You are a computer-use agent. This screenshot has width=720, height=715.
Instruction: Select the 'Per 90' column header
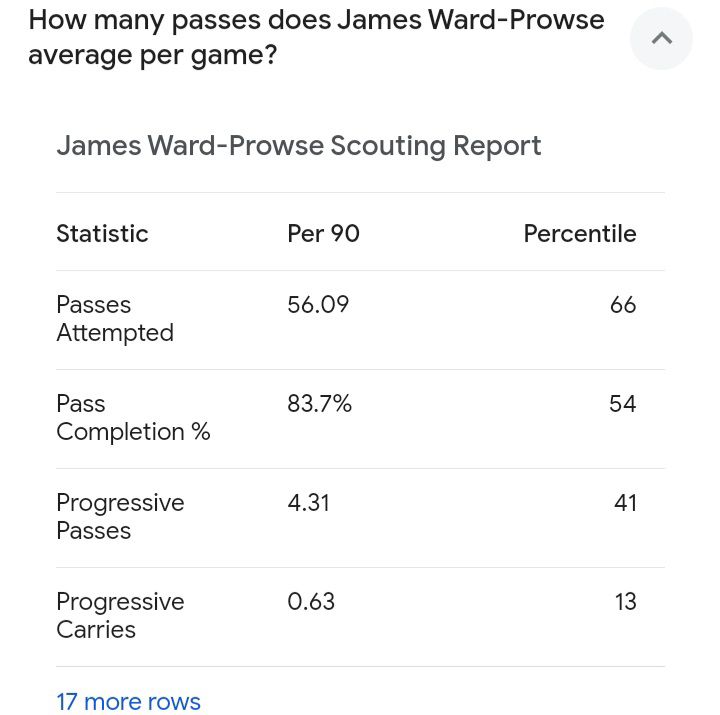click(x=323, y=233)
